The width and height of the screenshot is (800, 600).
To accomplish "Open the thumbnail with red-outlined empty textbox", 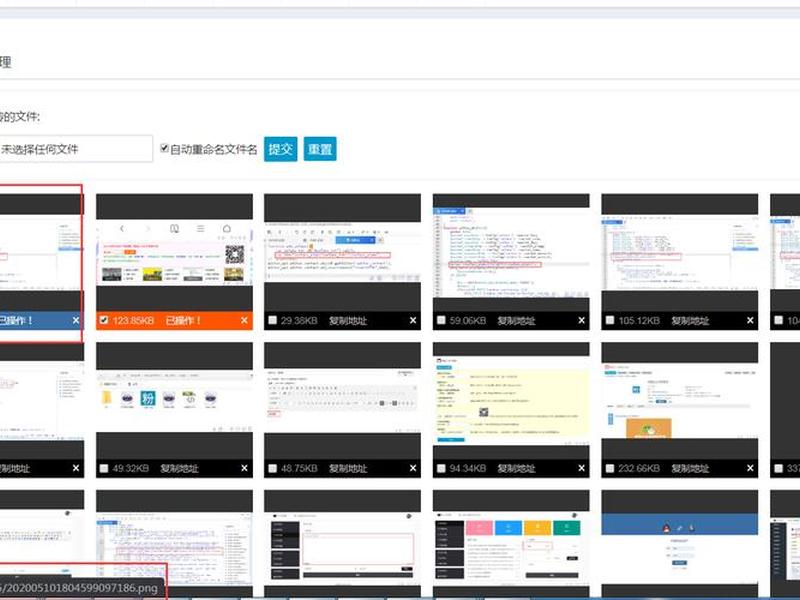I will (x=342, y=548).
